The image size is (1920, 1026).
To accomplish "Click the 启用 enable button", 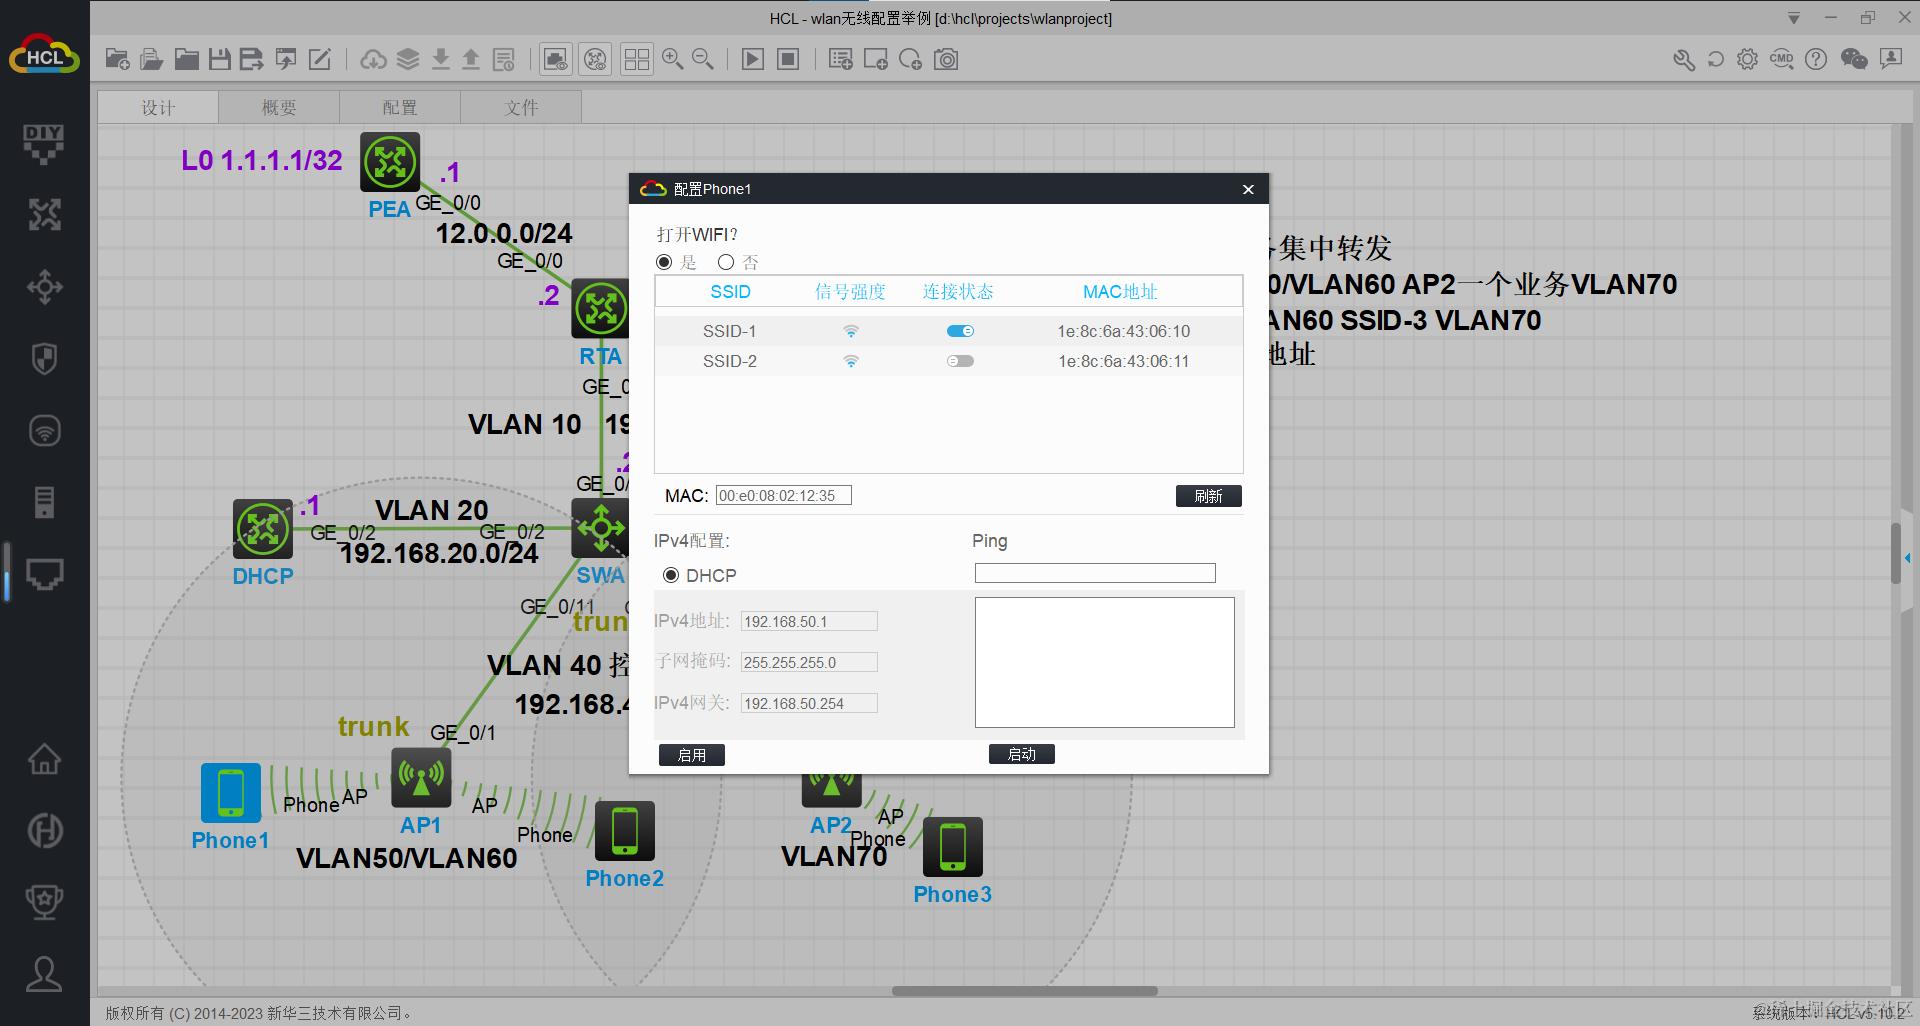I will [x=692, y=755].
